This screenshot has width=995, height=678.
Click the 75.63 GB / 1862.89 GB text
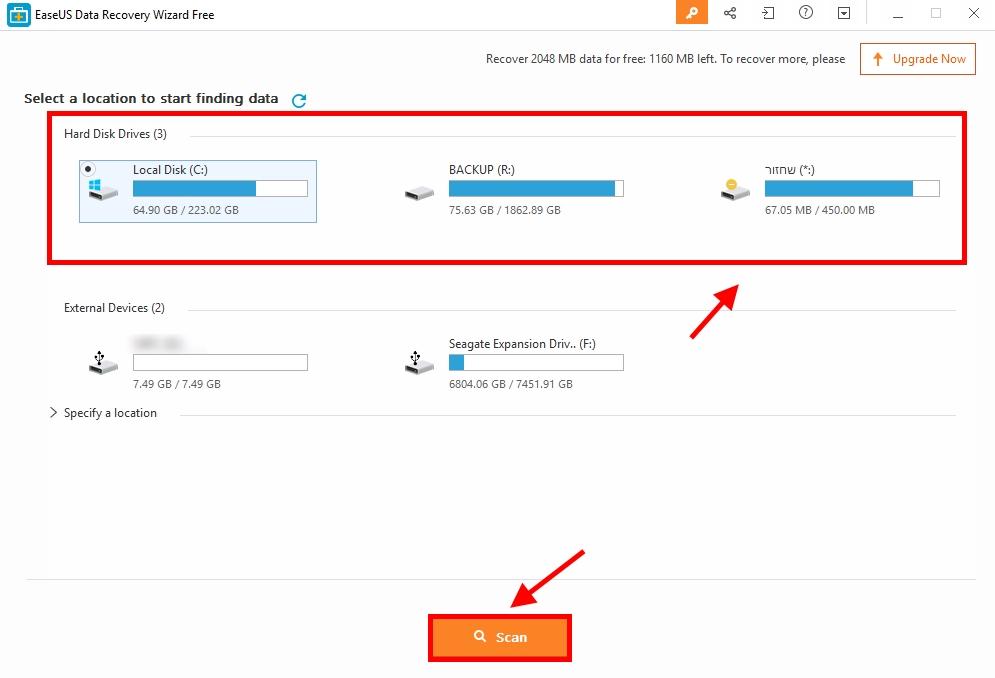coord(504,210)
